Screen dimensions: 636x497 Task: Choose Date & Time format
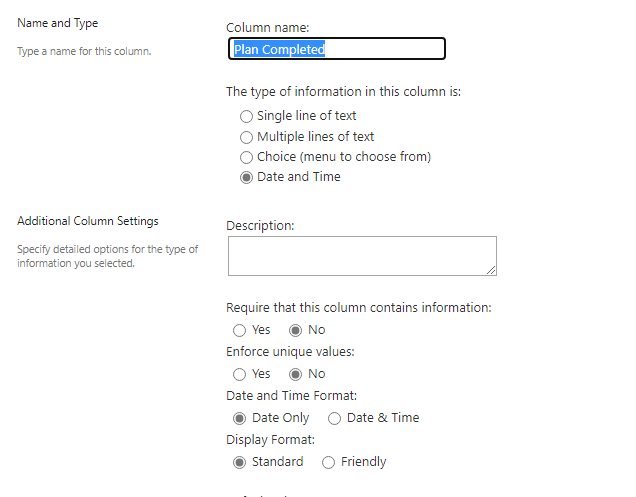tap(334, 418)
